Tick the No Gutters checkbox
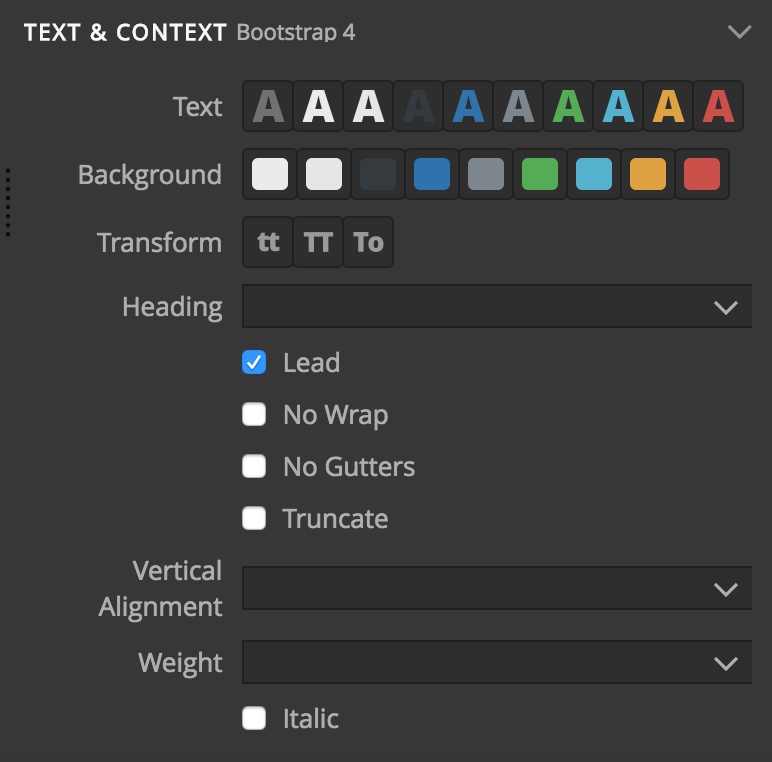This screenshot has width=772, height=762. (x=254, y=466)
